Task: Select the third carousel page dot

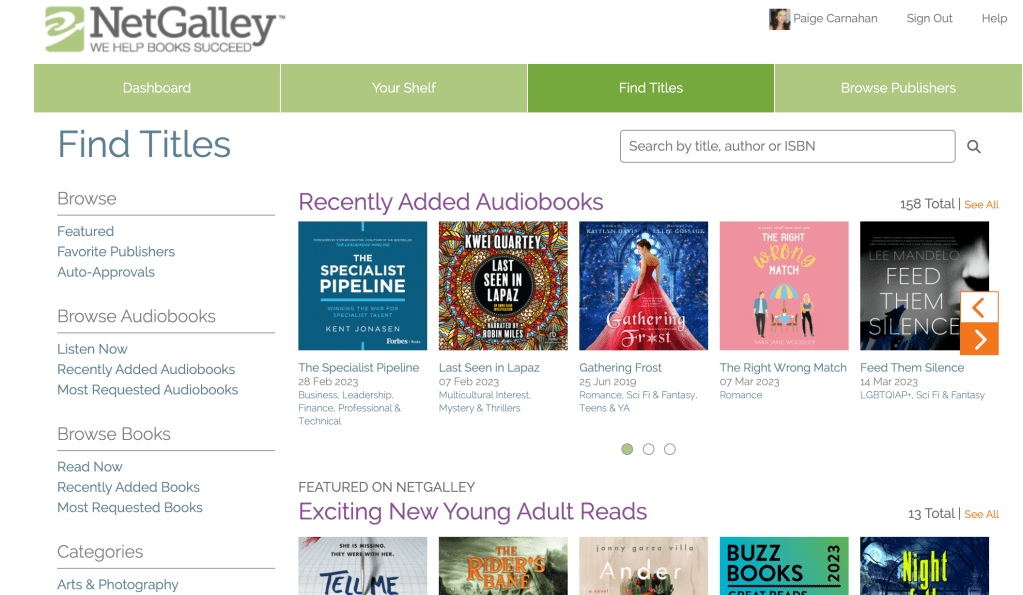Action: tap(670, 449)
